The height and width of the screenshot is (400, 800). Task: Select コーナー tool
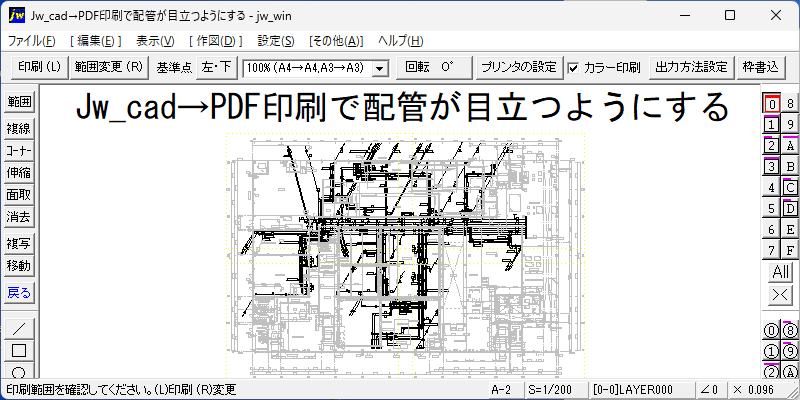click(19, 151)
